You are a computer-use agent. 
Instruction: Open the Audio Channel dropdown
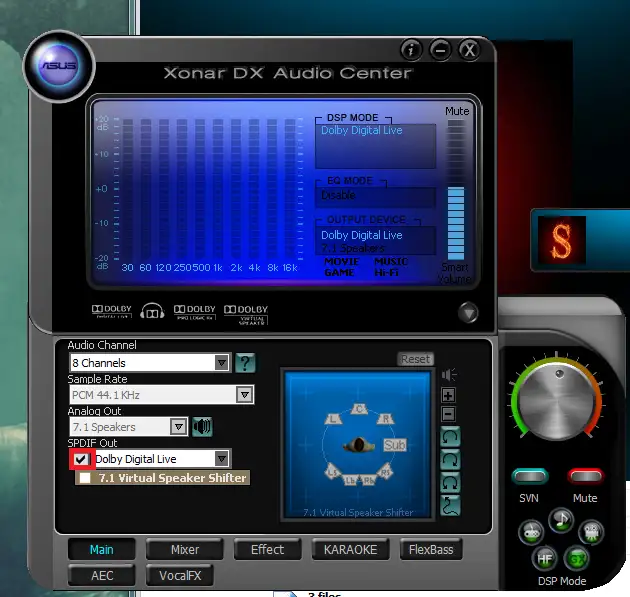point(222,363)
